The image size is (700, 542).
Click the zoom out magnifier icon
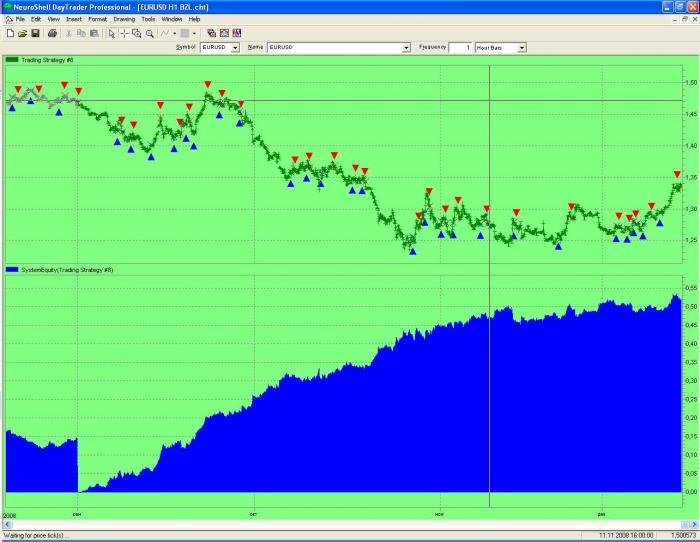[x=149, y=33]
